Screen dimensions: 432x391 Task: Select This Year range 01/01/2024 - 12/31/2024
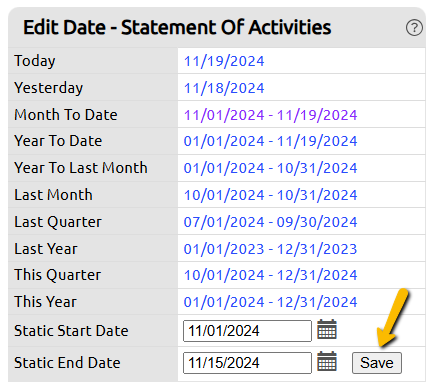tap(270, 302)
